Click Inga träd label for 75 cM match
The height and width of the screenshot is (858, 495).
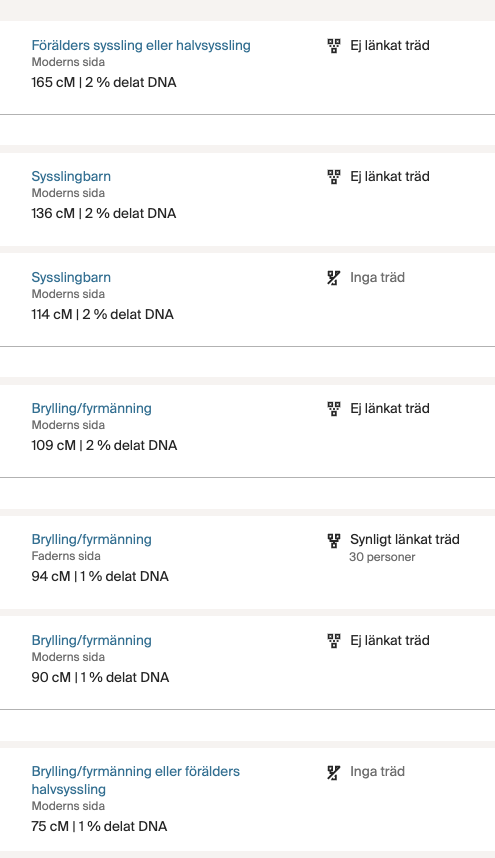[x=377, y=772]
